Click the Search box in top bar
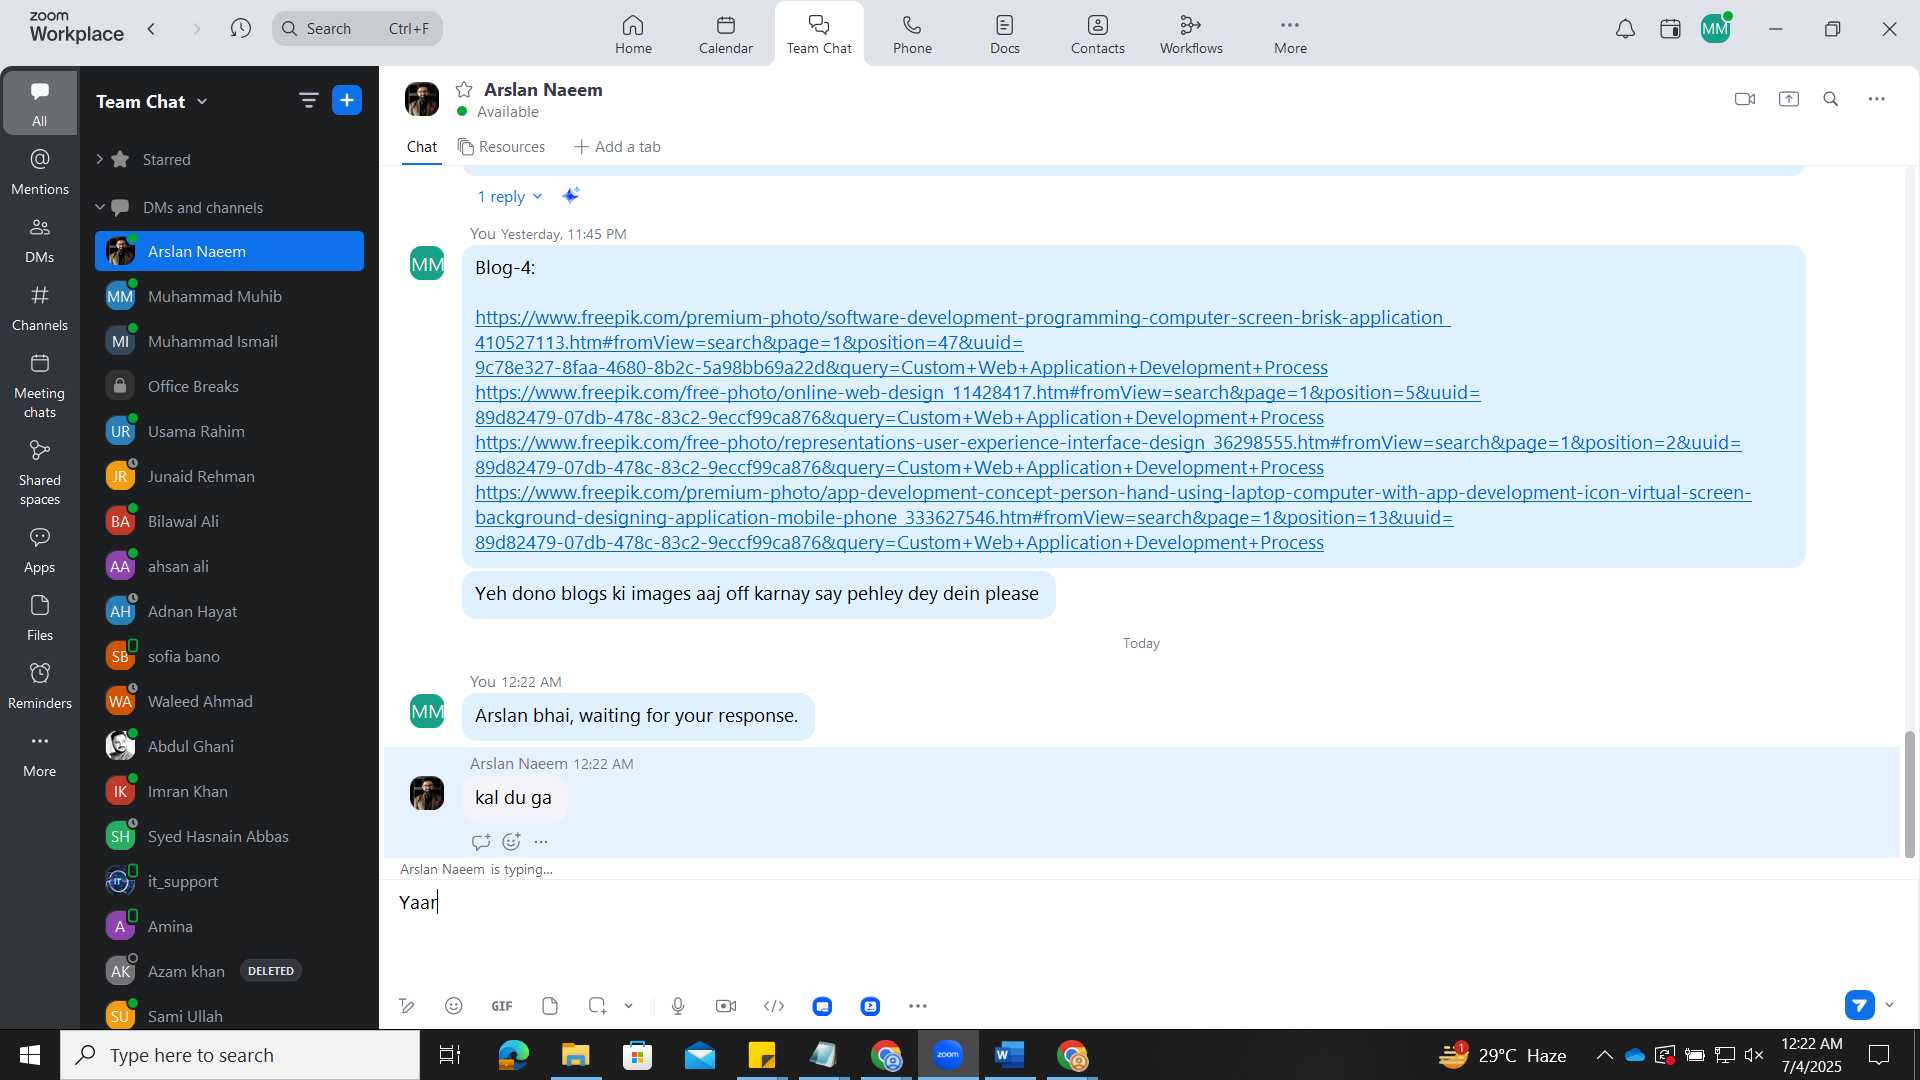Screen dimensions: 1920x1080 [x=357, y=29]
